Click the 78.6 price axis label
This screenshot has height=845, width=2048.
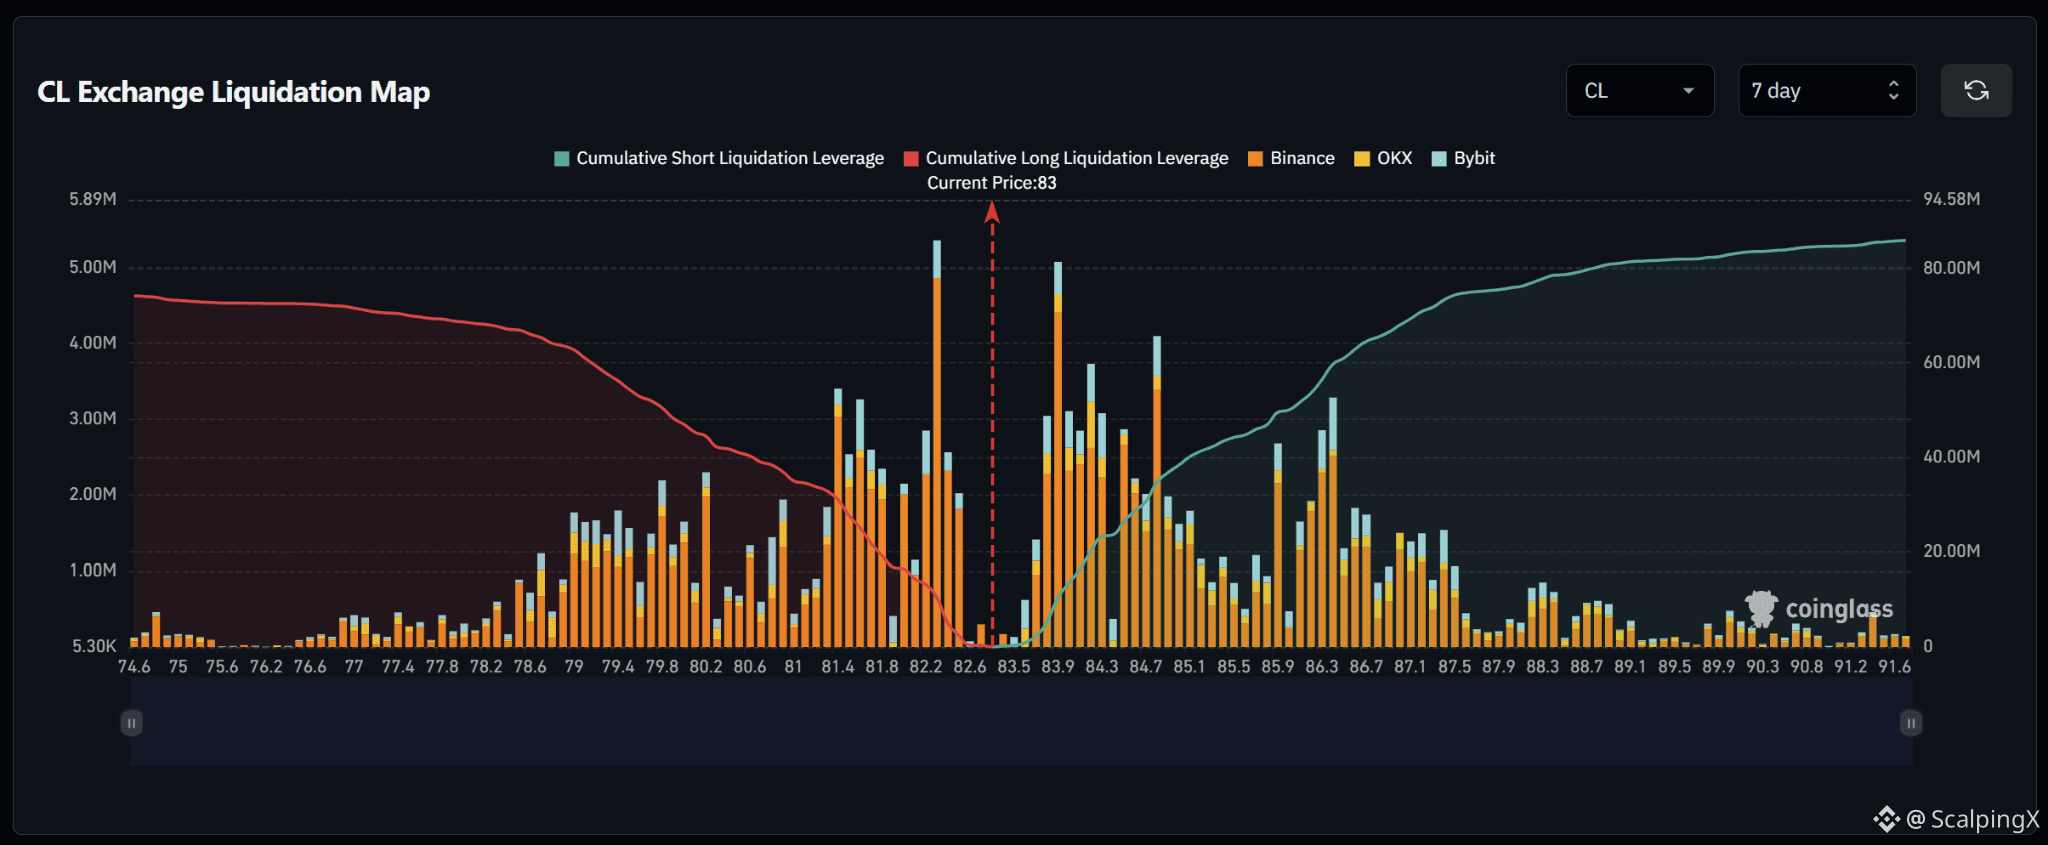click(530, 667)
